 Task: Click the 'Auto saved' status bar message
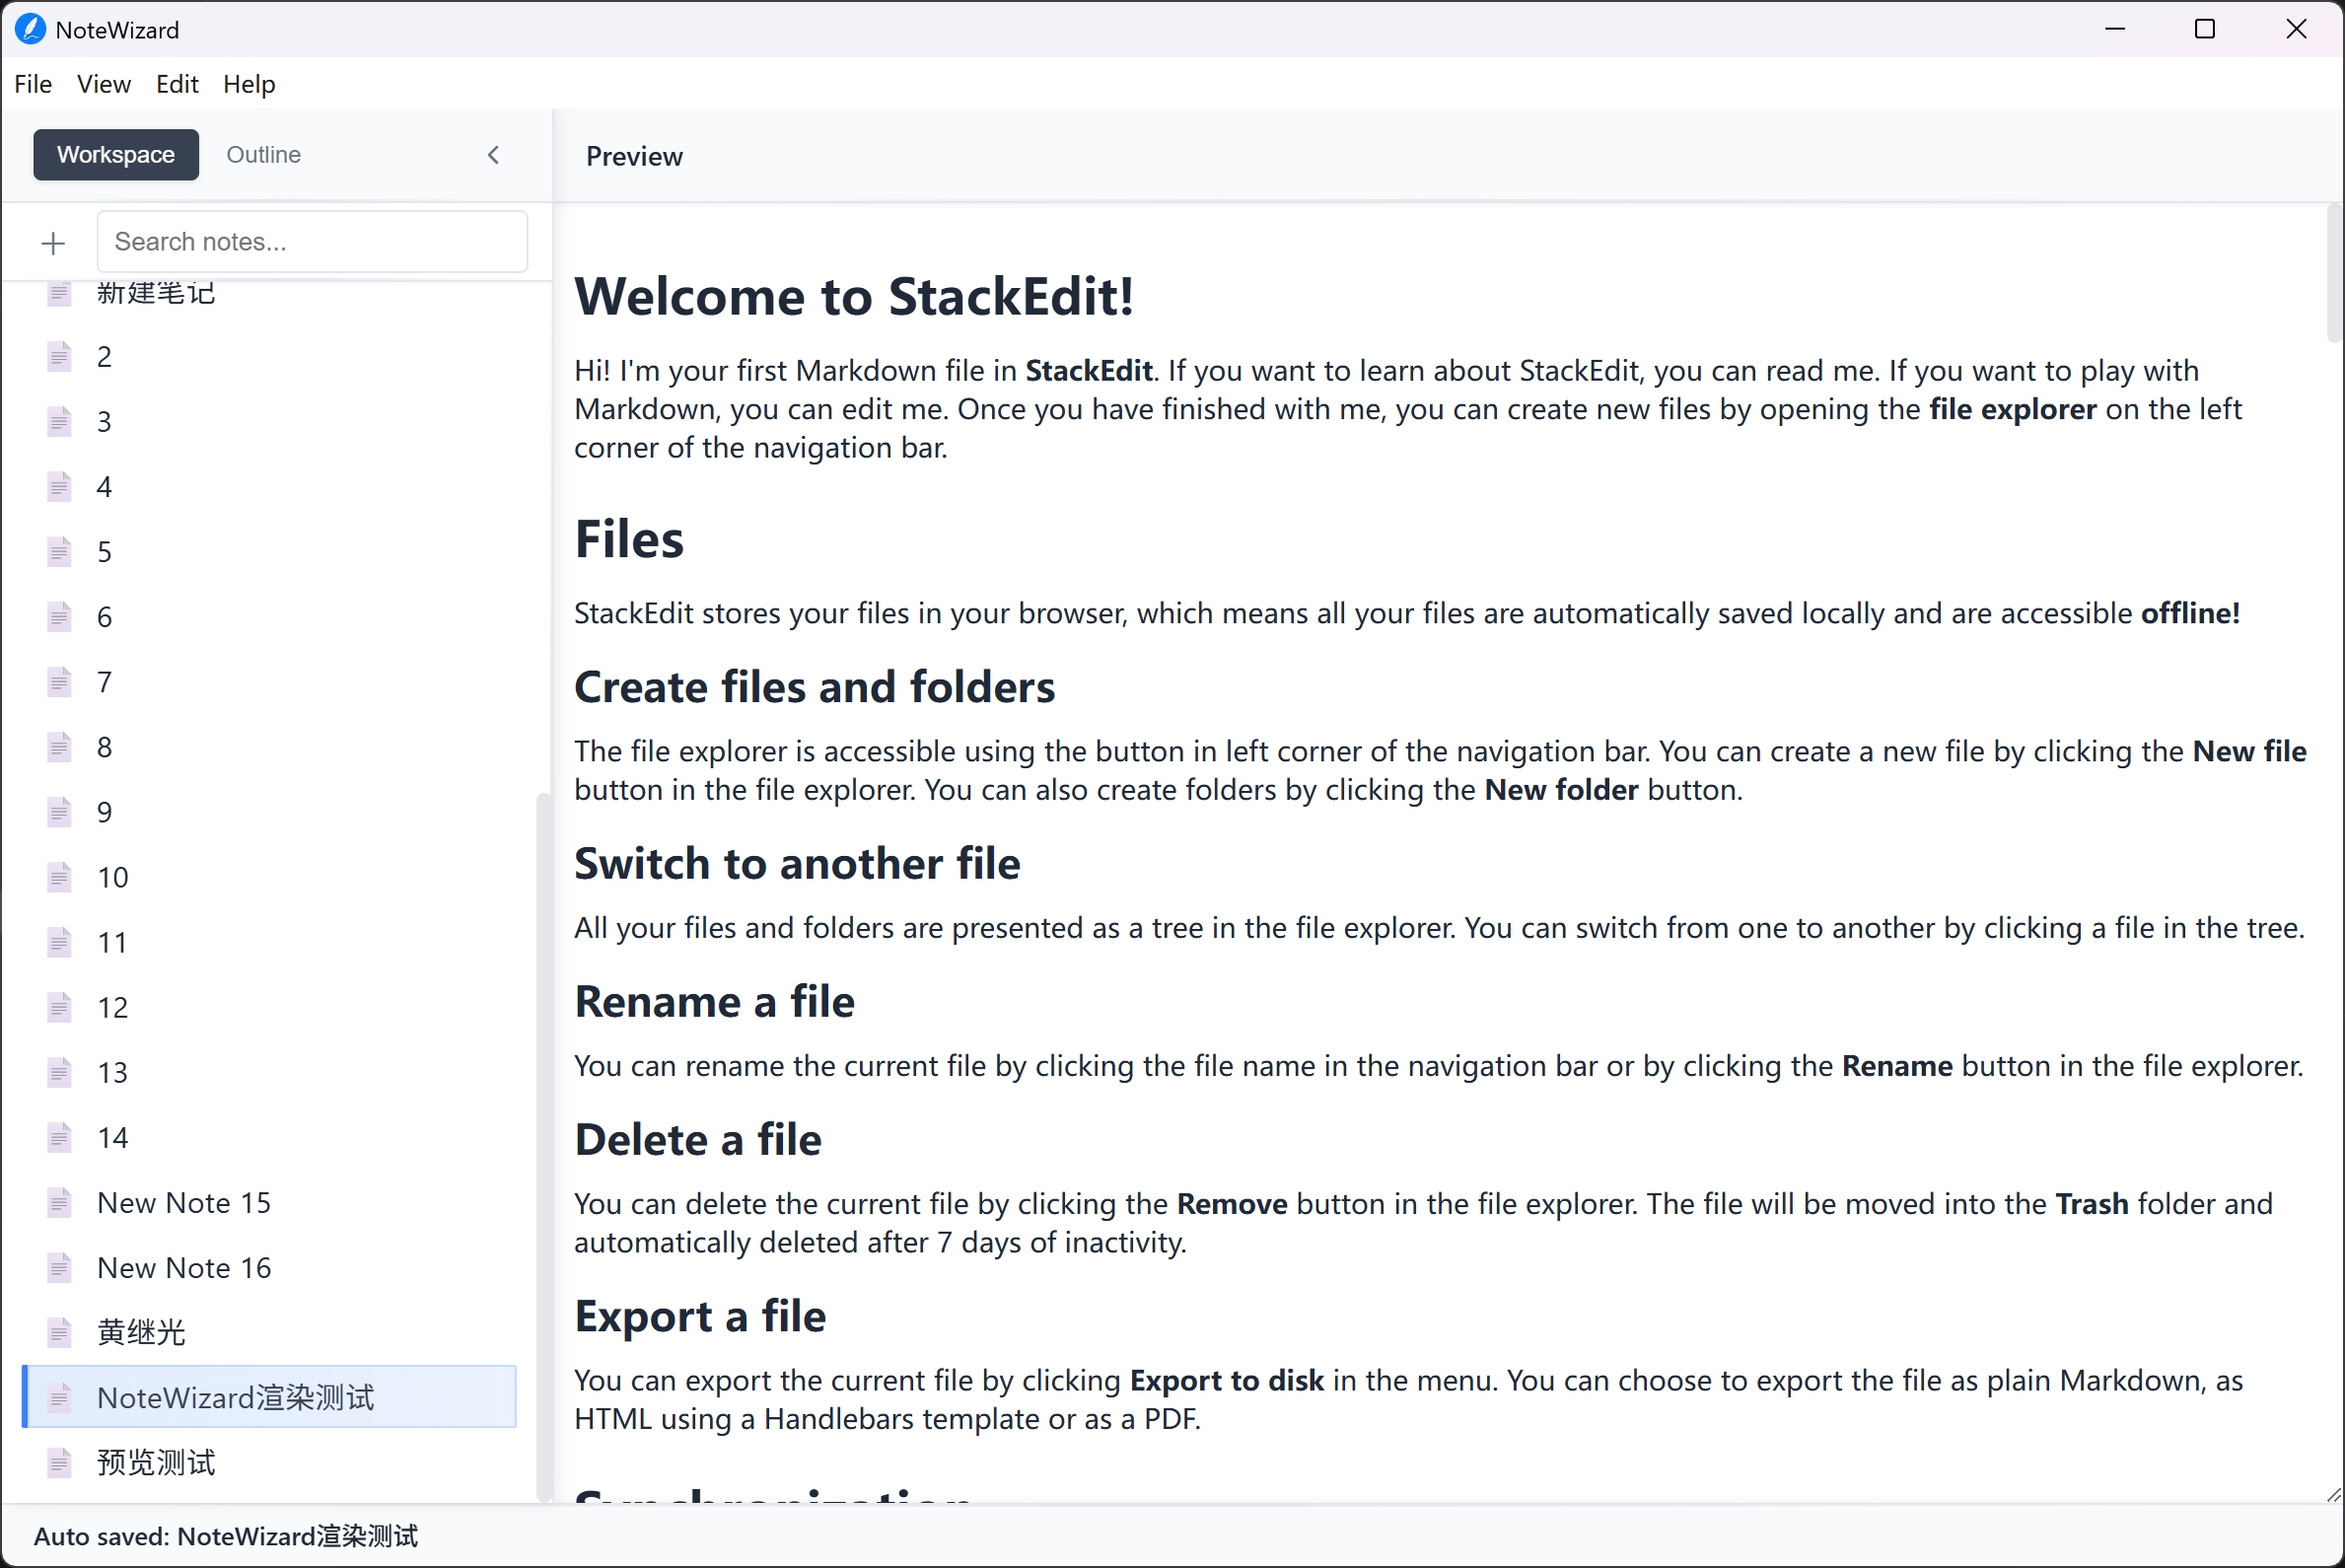226,1536
